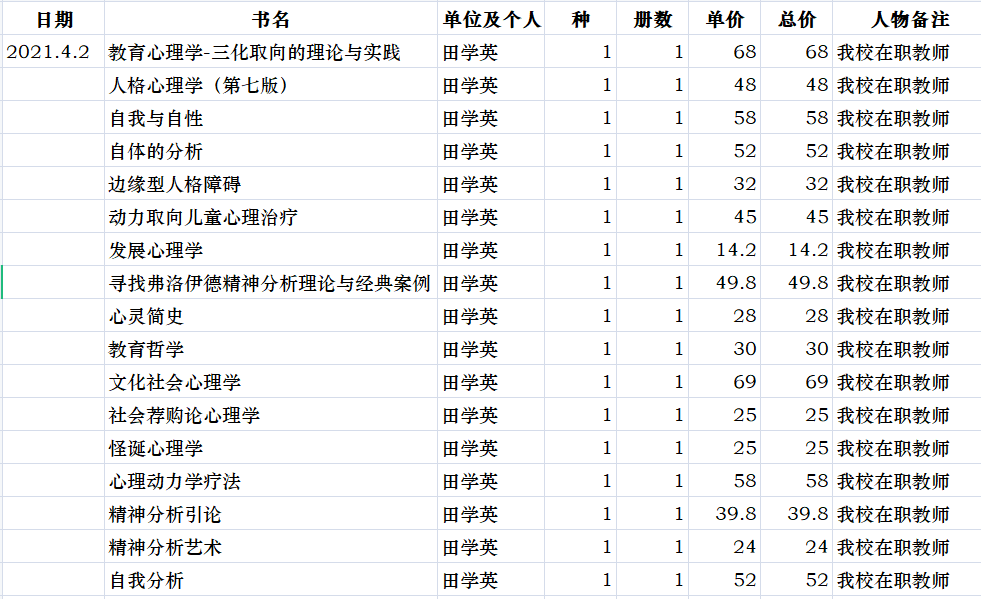Click the 单位及个人 column header
The width and height of the screenshot is (981, 599).
(491, 18)
